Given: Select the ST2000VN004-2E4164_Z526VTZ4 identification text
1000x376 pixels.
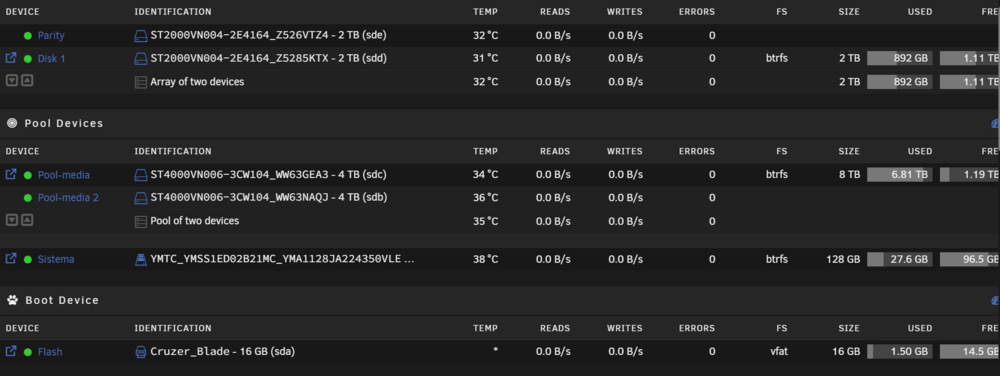Looking at the screenshot, I should pos(268,35).
